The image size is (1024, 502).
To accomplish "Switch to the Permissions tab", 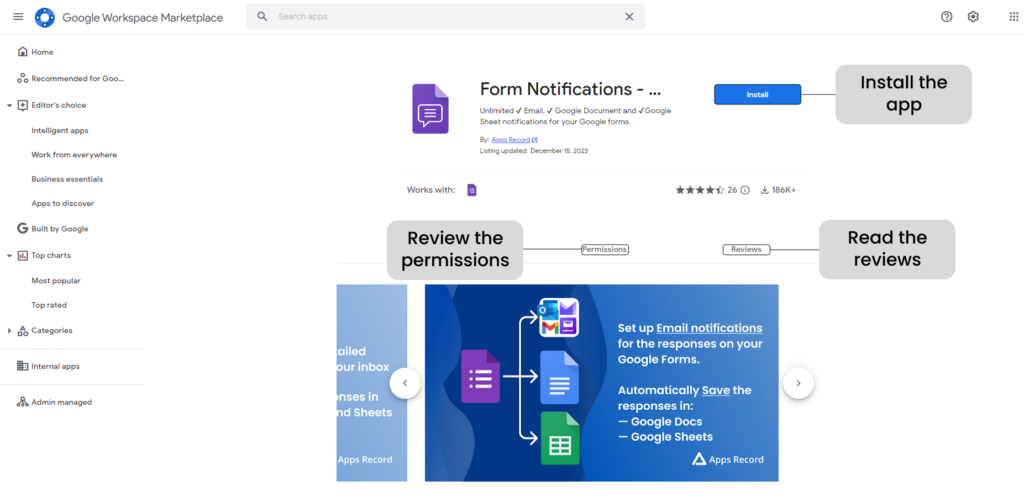I will point(604,249).
